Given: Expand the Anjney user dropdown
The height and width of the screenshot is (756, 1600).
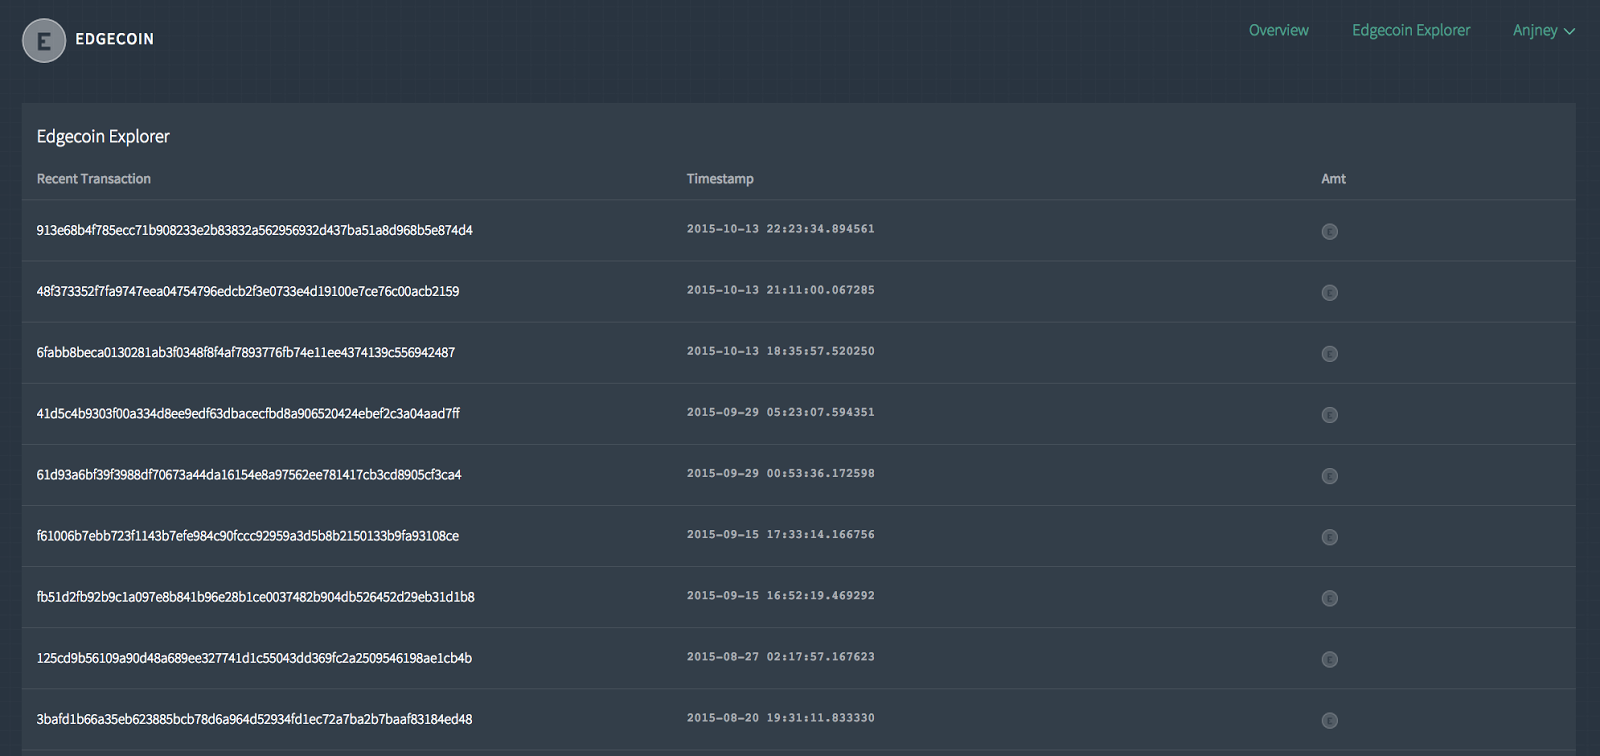Looking at the screenshot, I should (x=1543, y=31).
